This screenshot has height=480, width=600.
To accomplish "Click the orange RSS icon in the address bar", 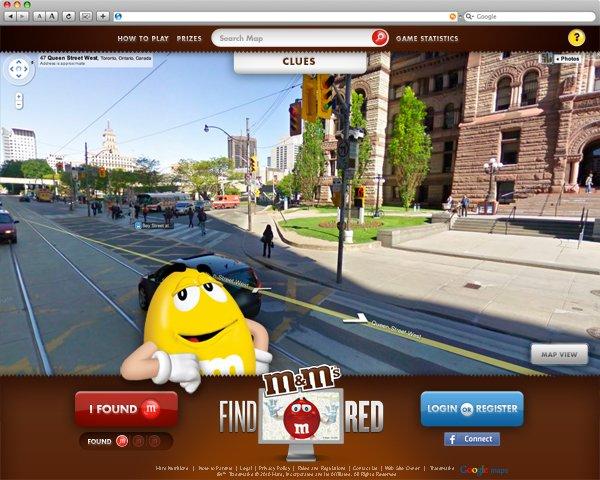I will 453,16.
